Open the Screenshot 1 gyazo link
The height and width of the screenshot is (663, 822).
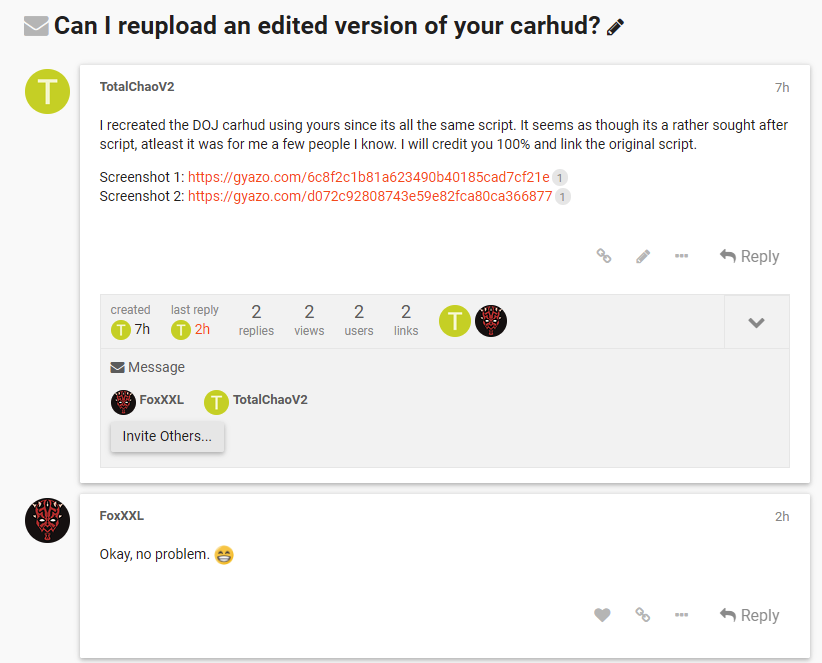click(368, 177)
